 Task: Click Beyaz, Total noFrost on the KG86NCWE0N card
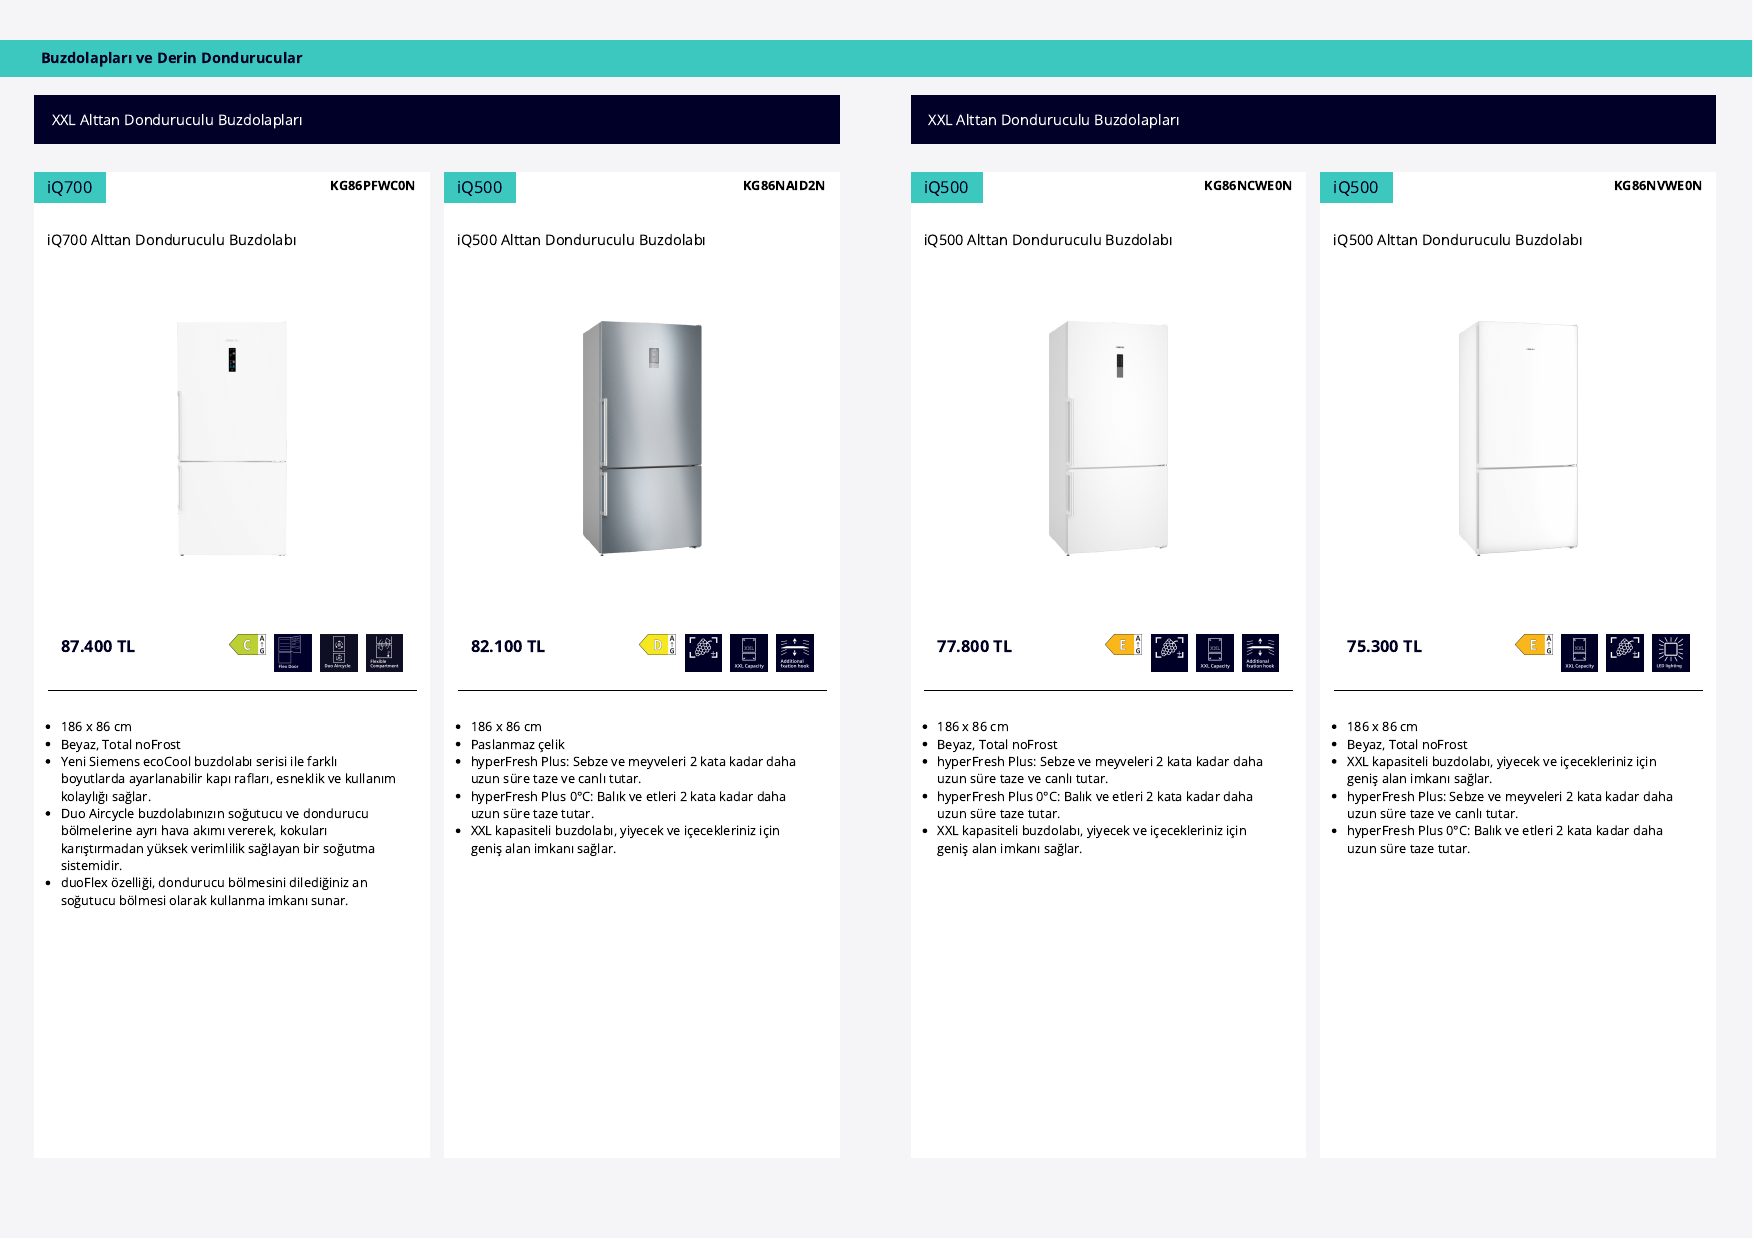[997, 745]
